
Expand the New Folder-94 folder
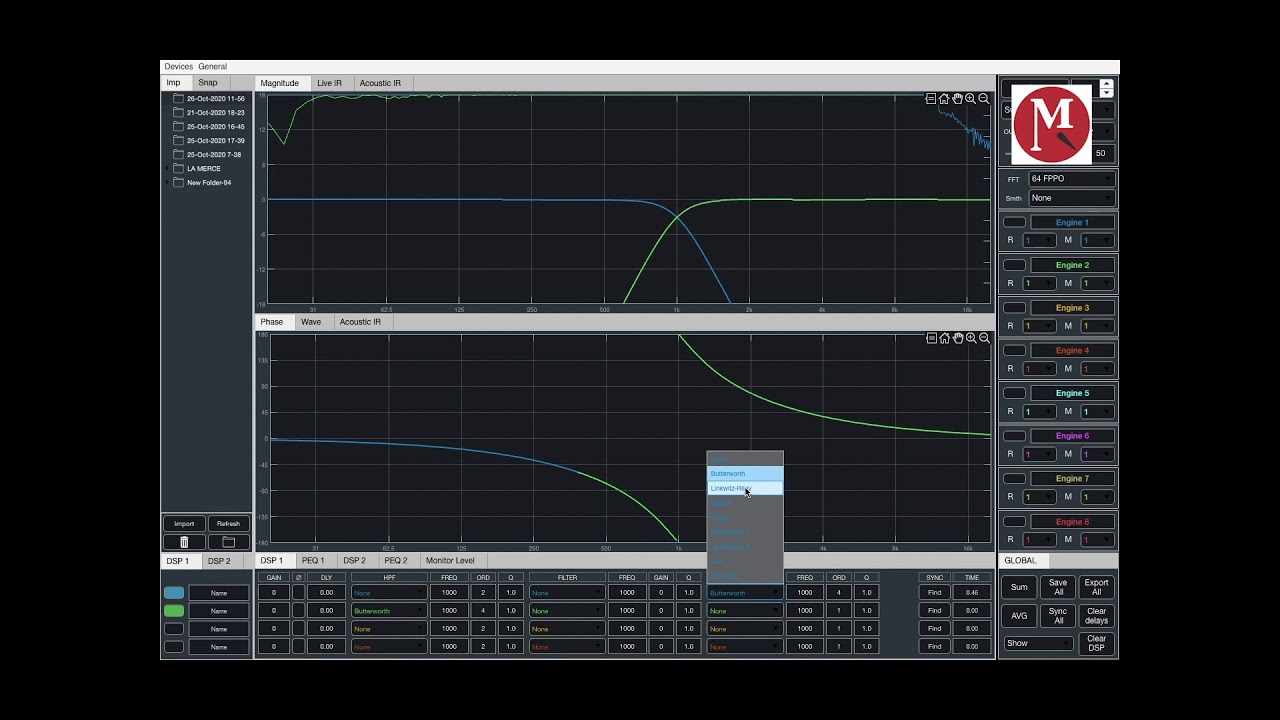[x=167, y=183]
